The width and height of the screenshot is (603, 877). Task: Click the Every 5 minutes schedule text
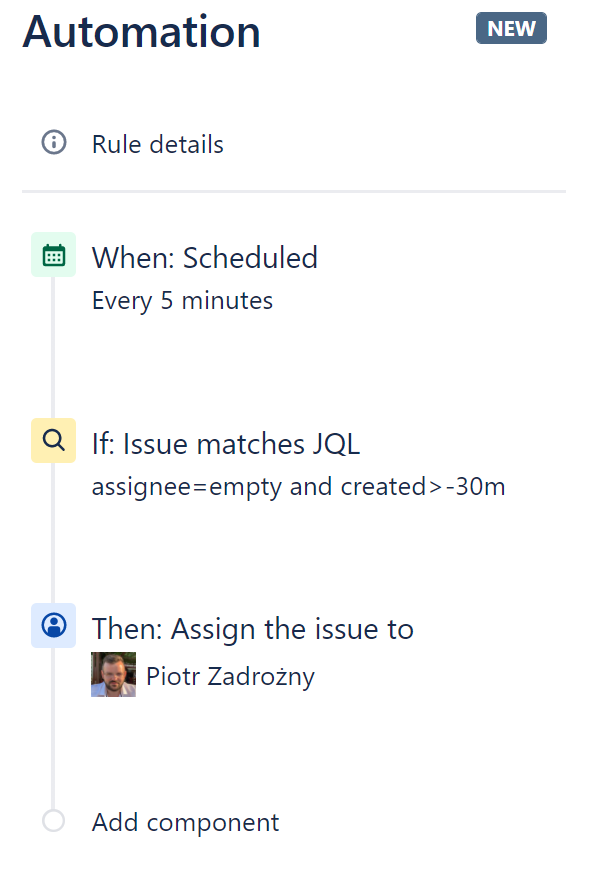pos(182,300)
